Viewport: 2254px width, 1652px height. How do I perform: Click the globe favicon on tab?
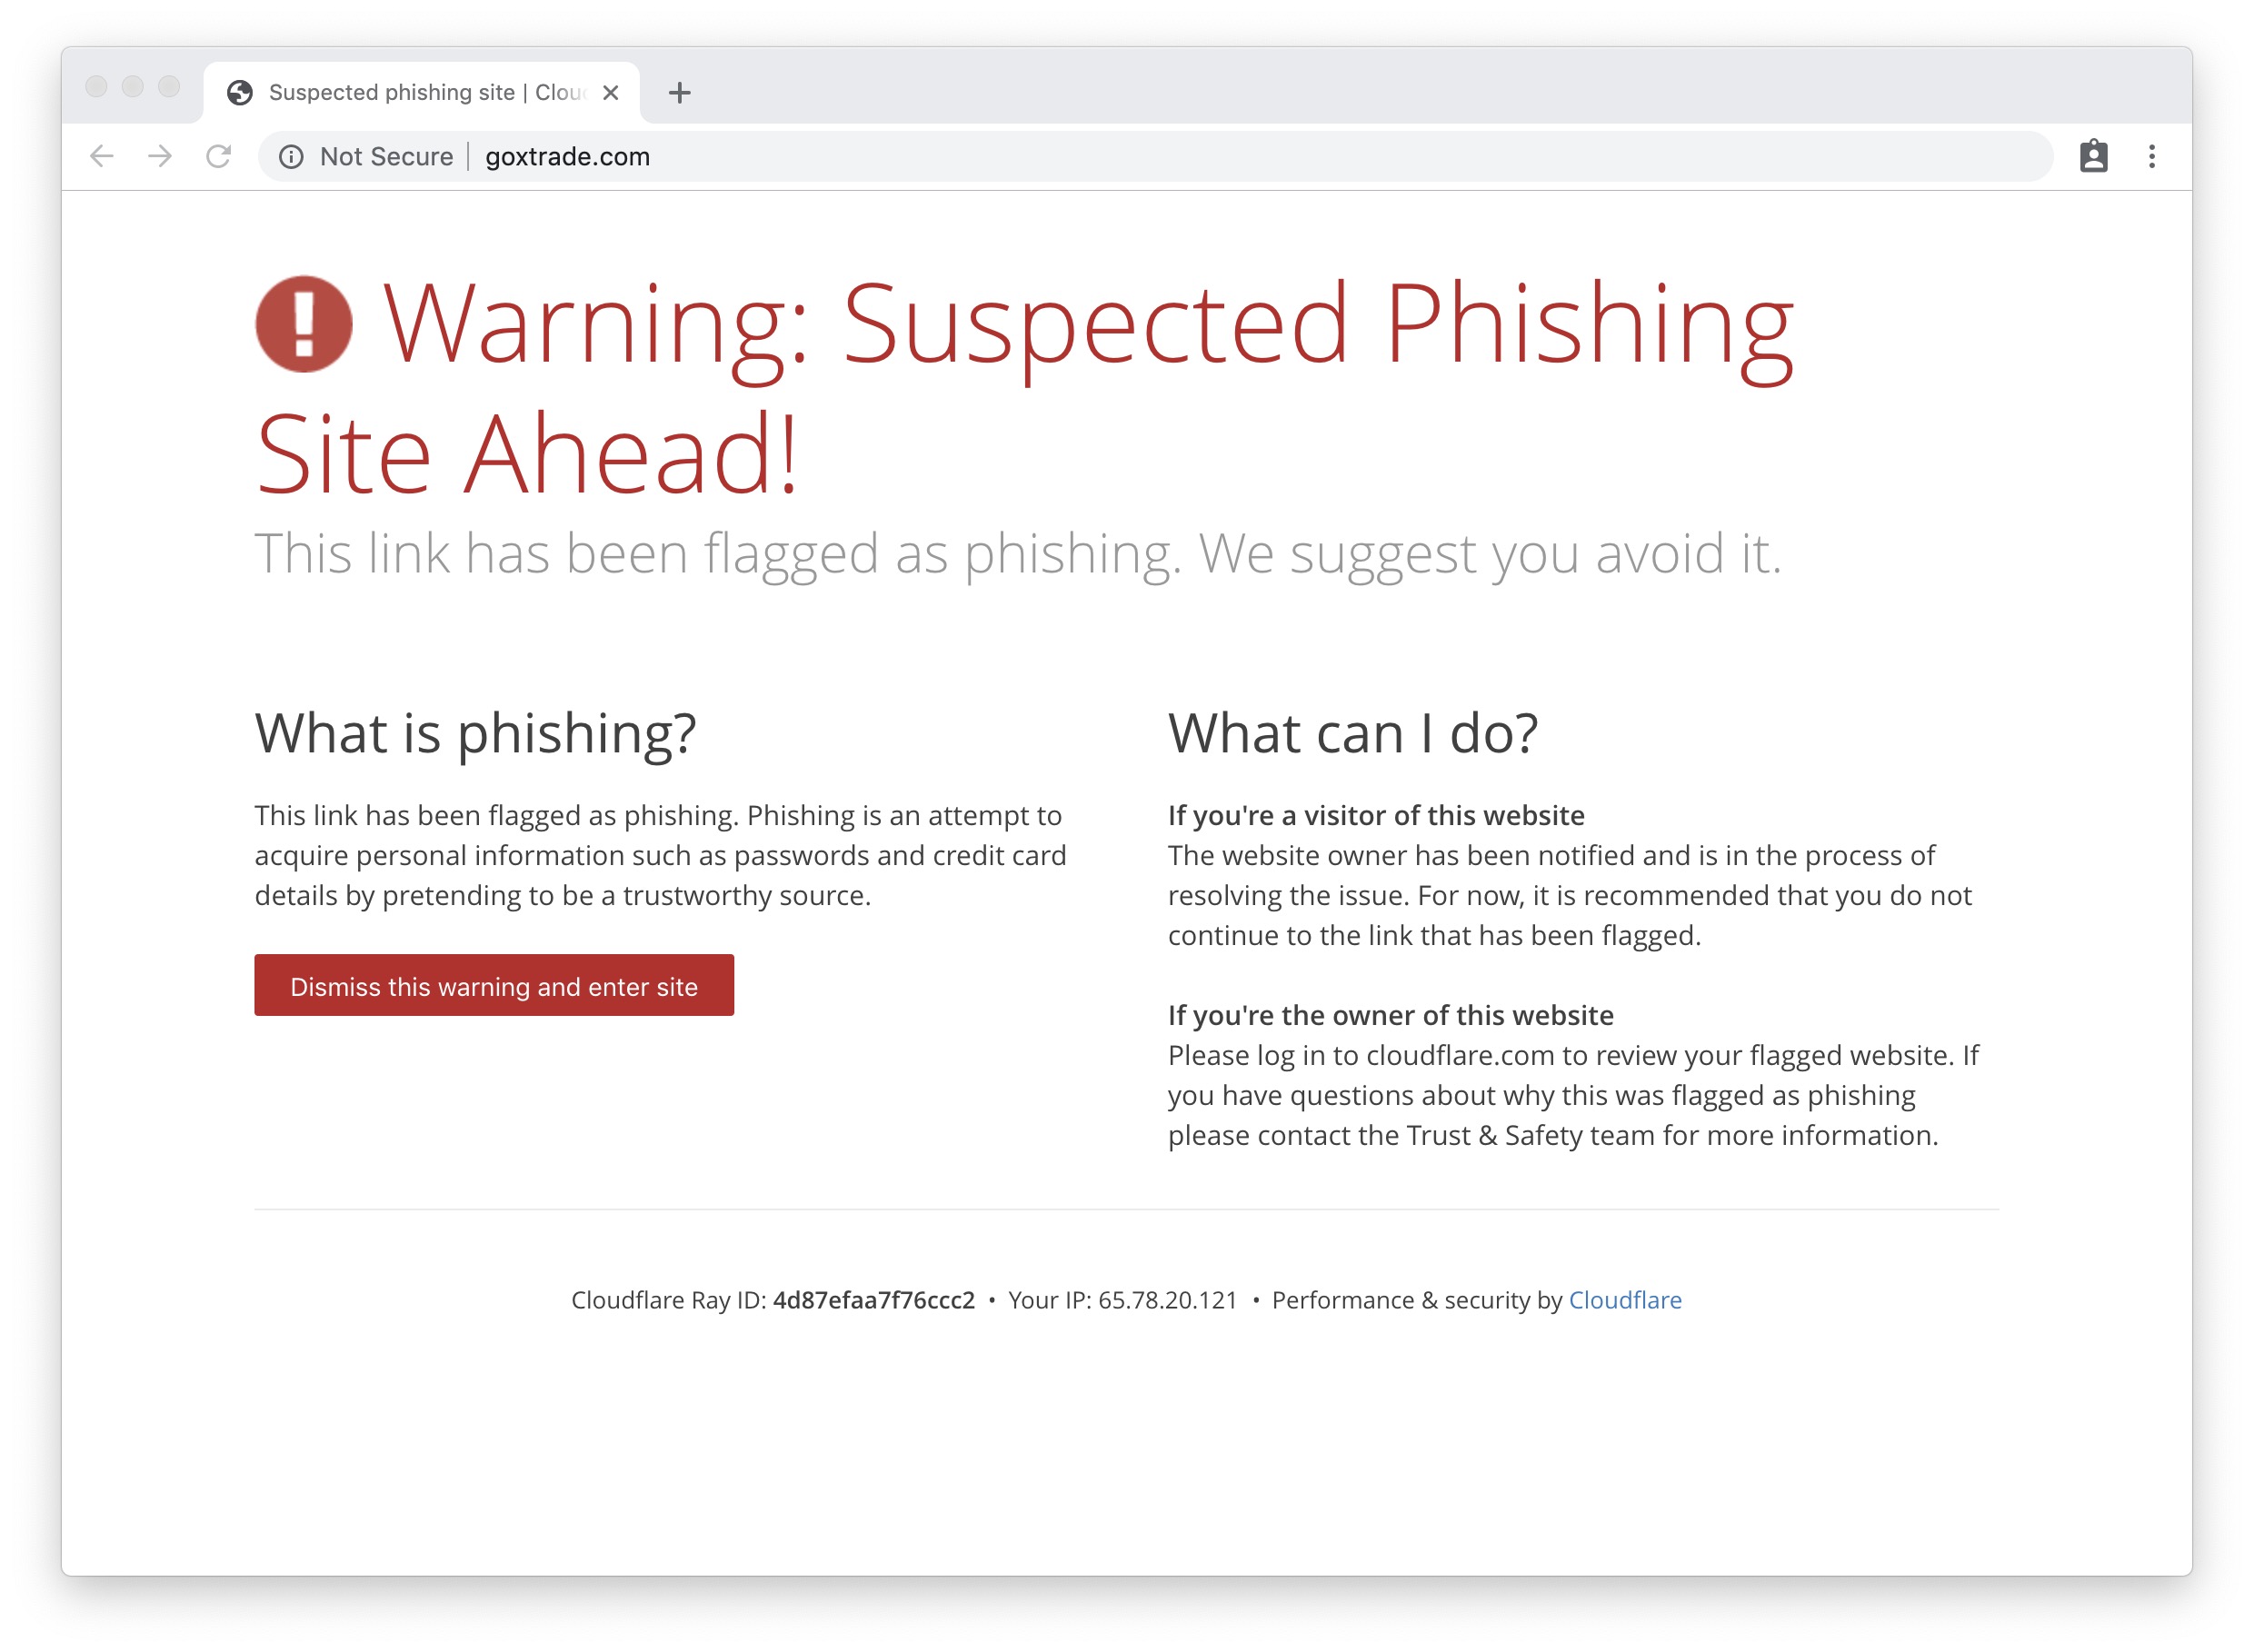240,93
